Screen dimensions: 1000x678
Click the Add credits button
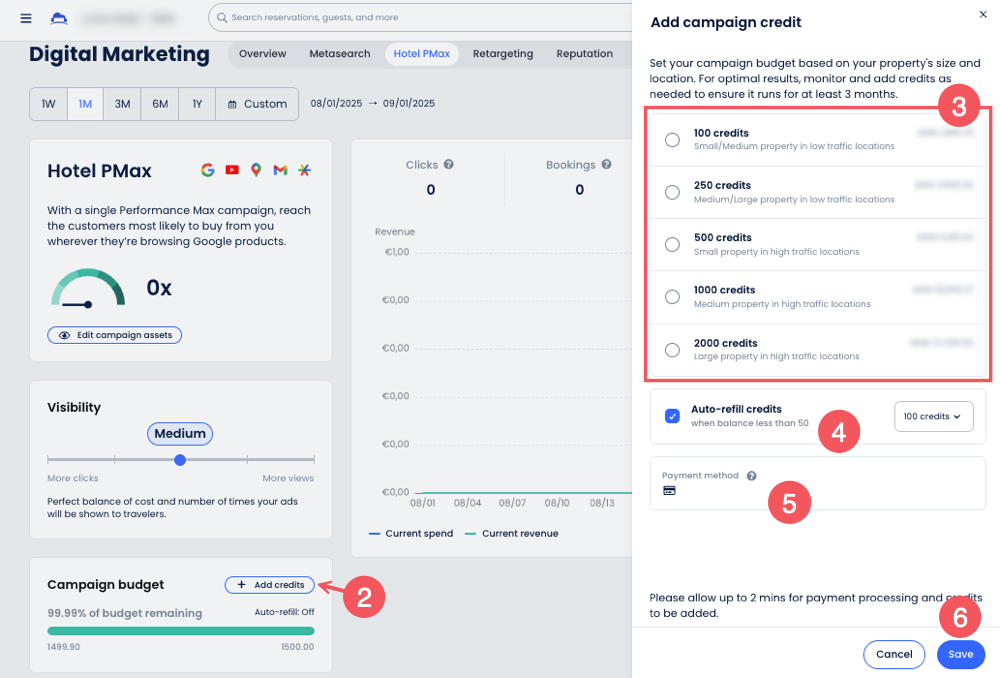pos(270,585)
